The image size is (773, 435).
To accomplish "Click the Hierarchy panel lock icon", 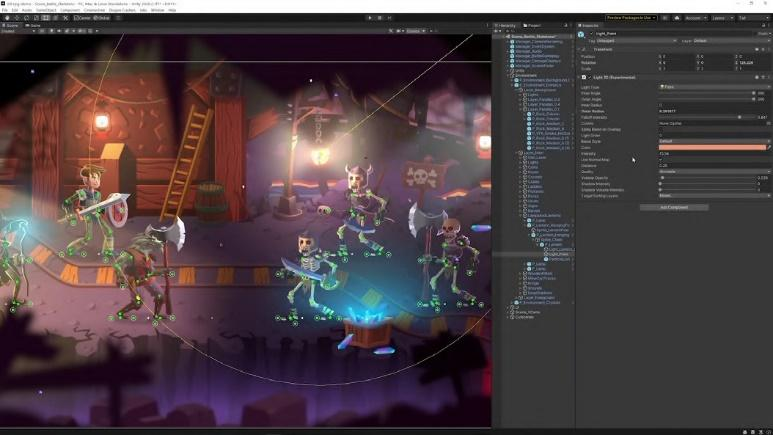I will click(x=565, y=25).
